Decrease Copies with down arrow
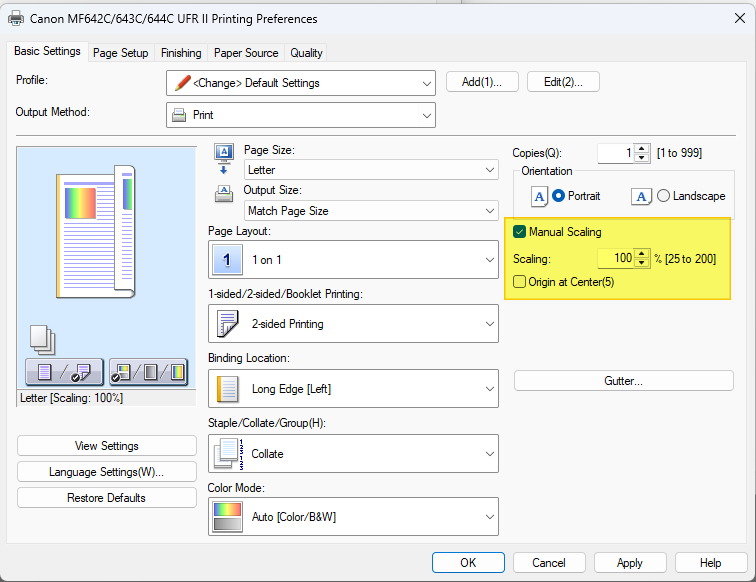This screenshot has height=582, width=756. (642, 158)
